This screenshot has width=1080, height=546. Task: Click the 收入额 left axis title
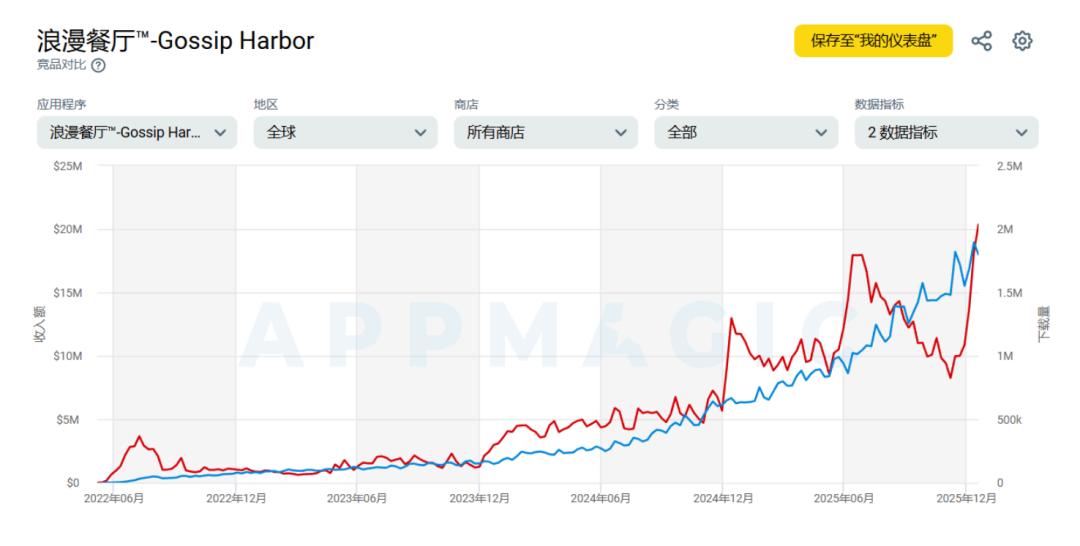pos(41,324)
